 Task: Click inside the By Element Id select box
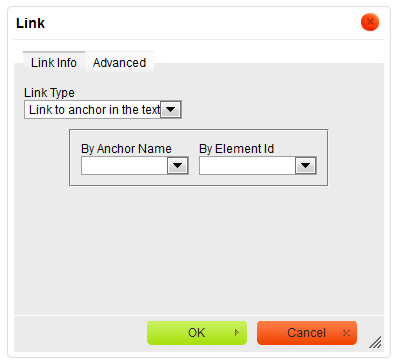tap(258, 166)
